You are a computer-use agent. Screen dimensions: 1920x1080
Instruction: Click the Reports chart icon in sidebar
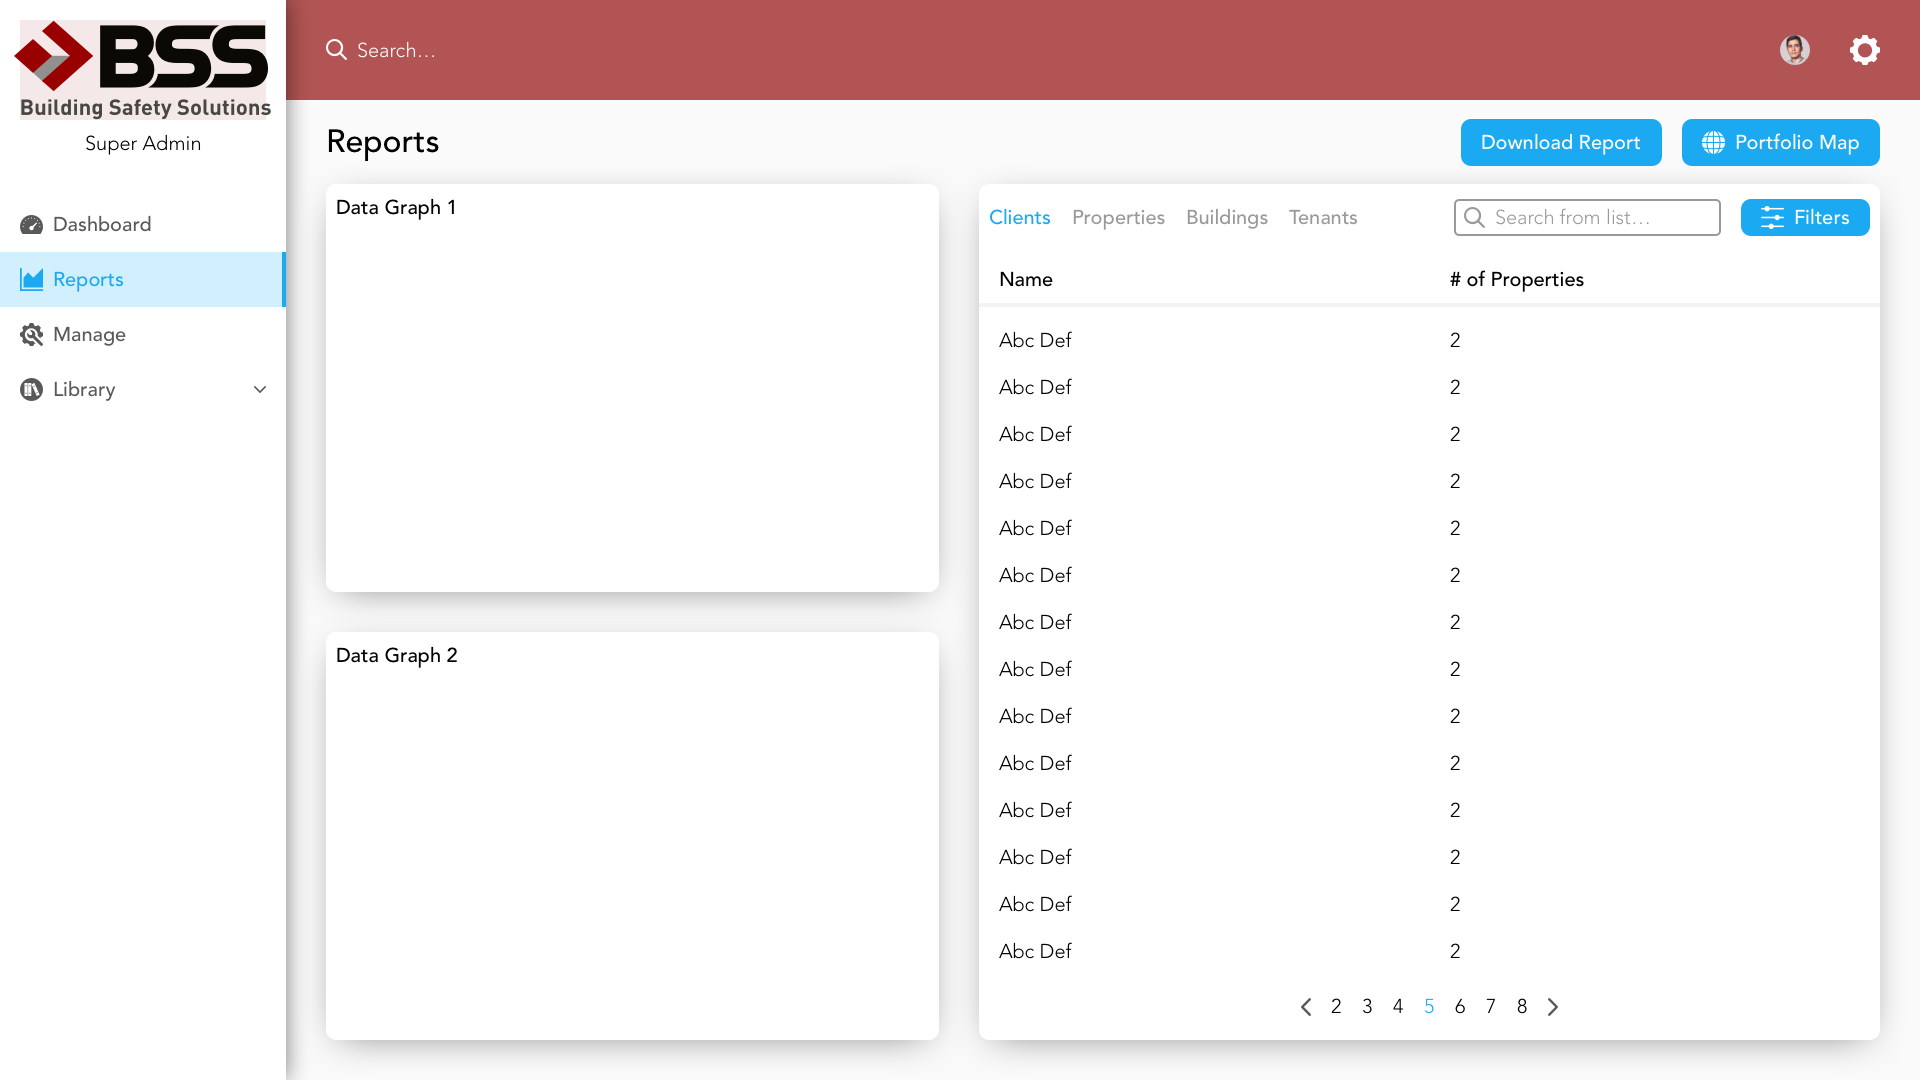(31, 280)
